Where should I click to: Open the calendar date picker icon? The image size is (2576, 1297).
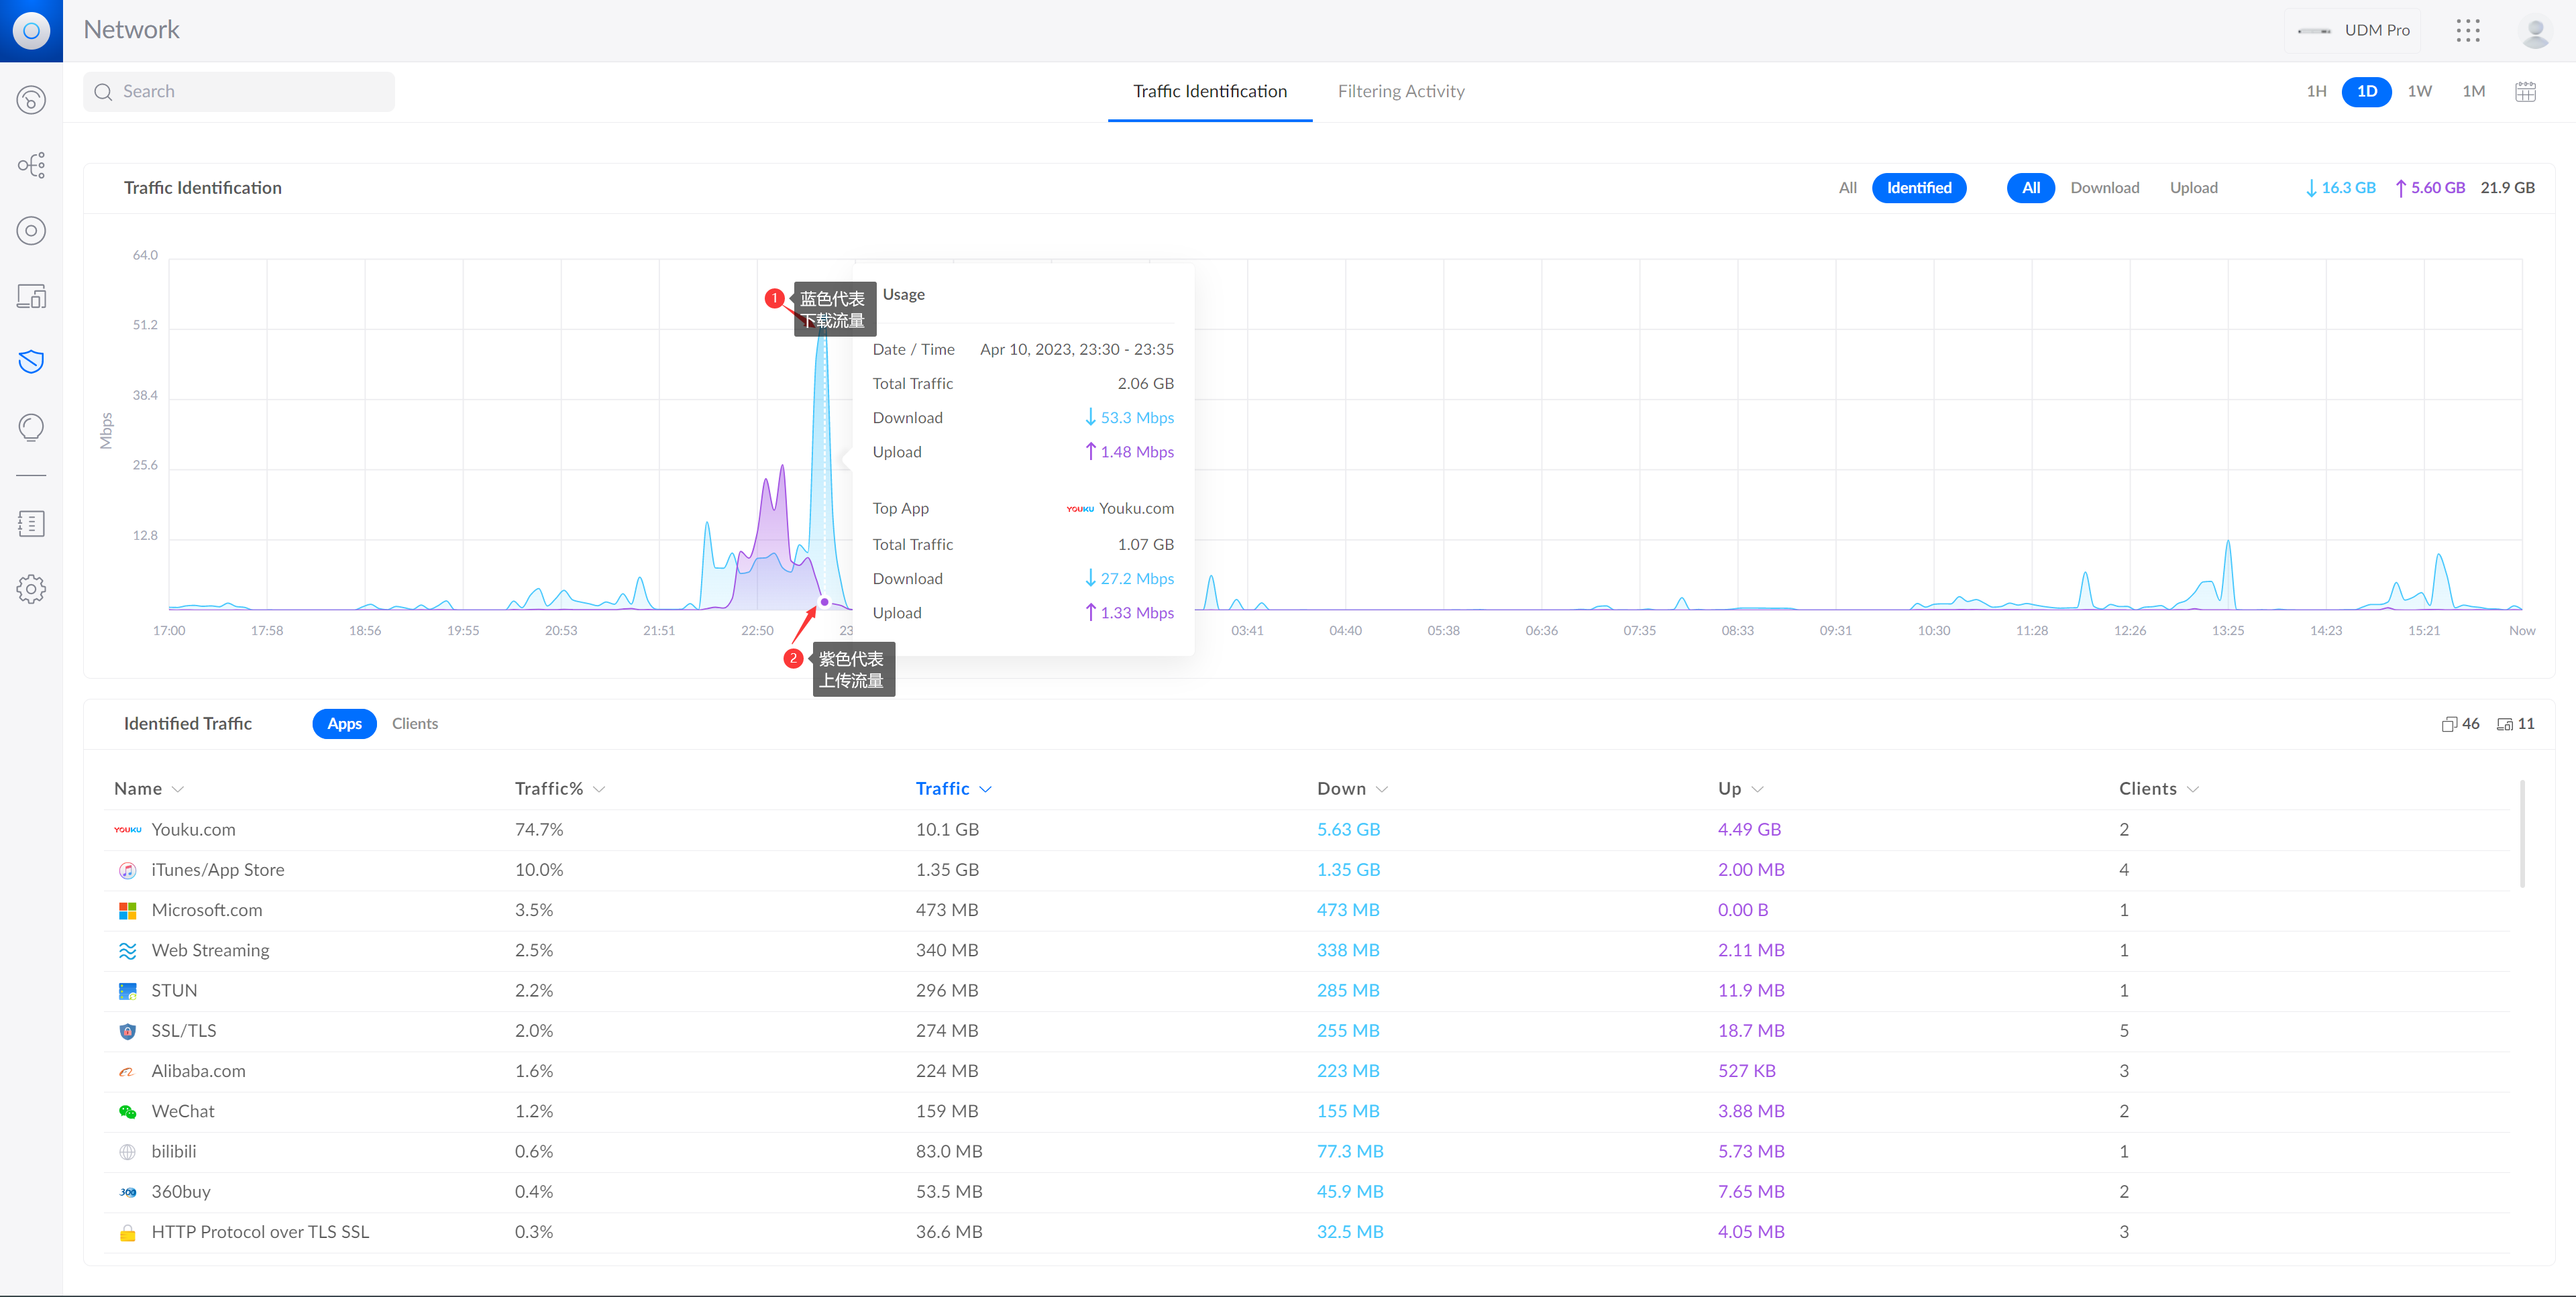coord(2525,92)
